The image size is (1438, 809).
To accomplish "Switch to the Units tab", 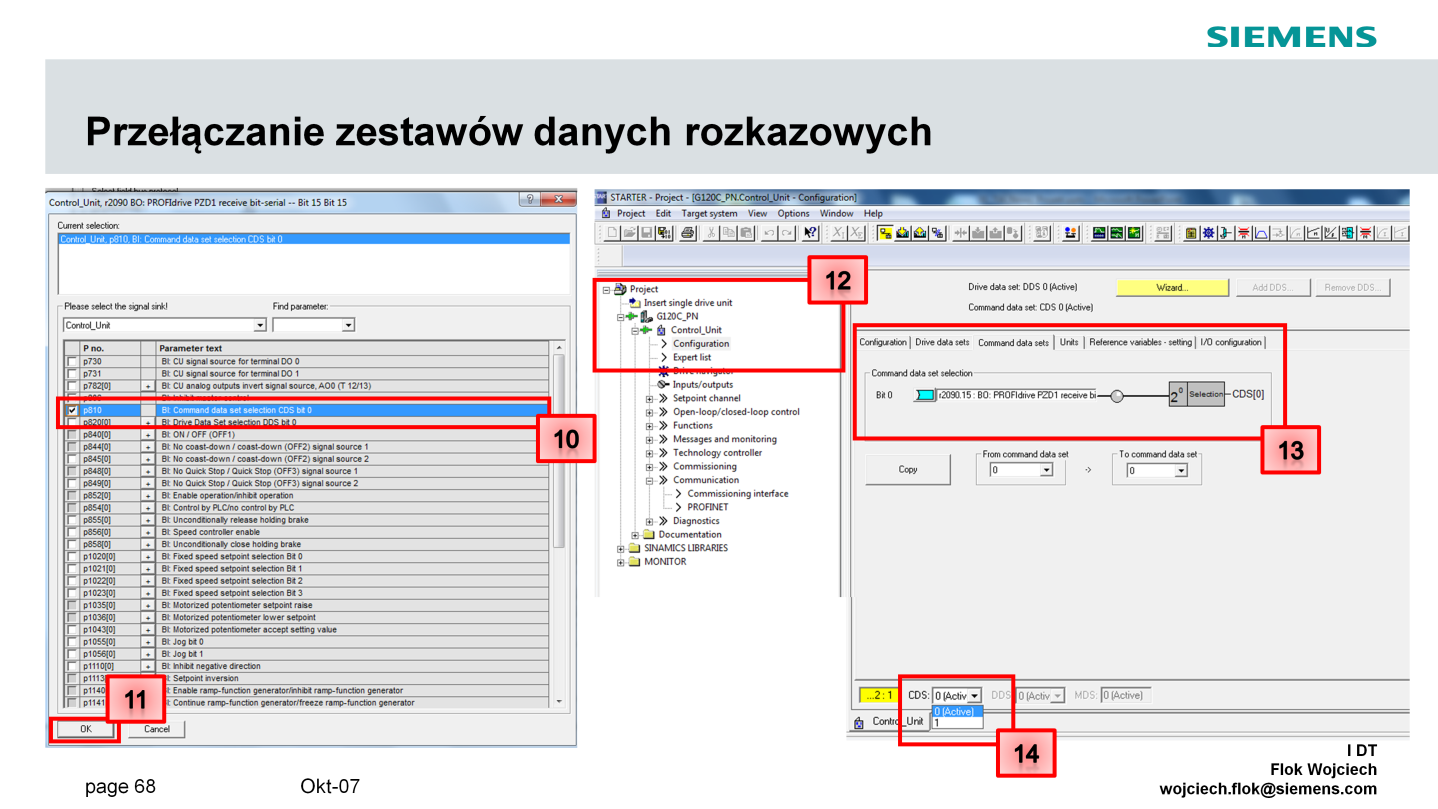I will coord(1069,342).
